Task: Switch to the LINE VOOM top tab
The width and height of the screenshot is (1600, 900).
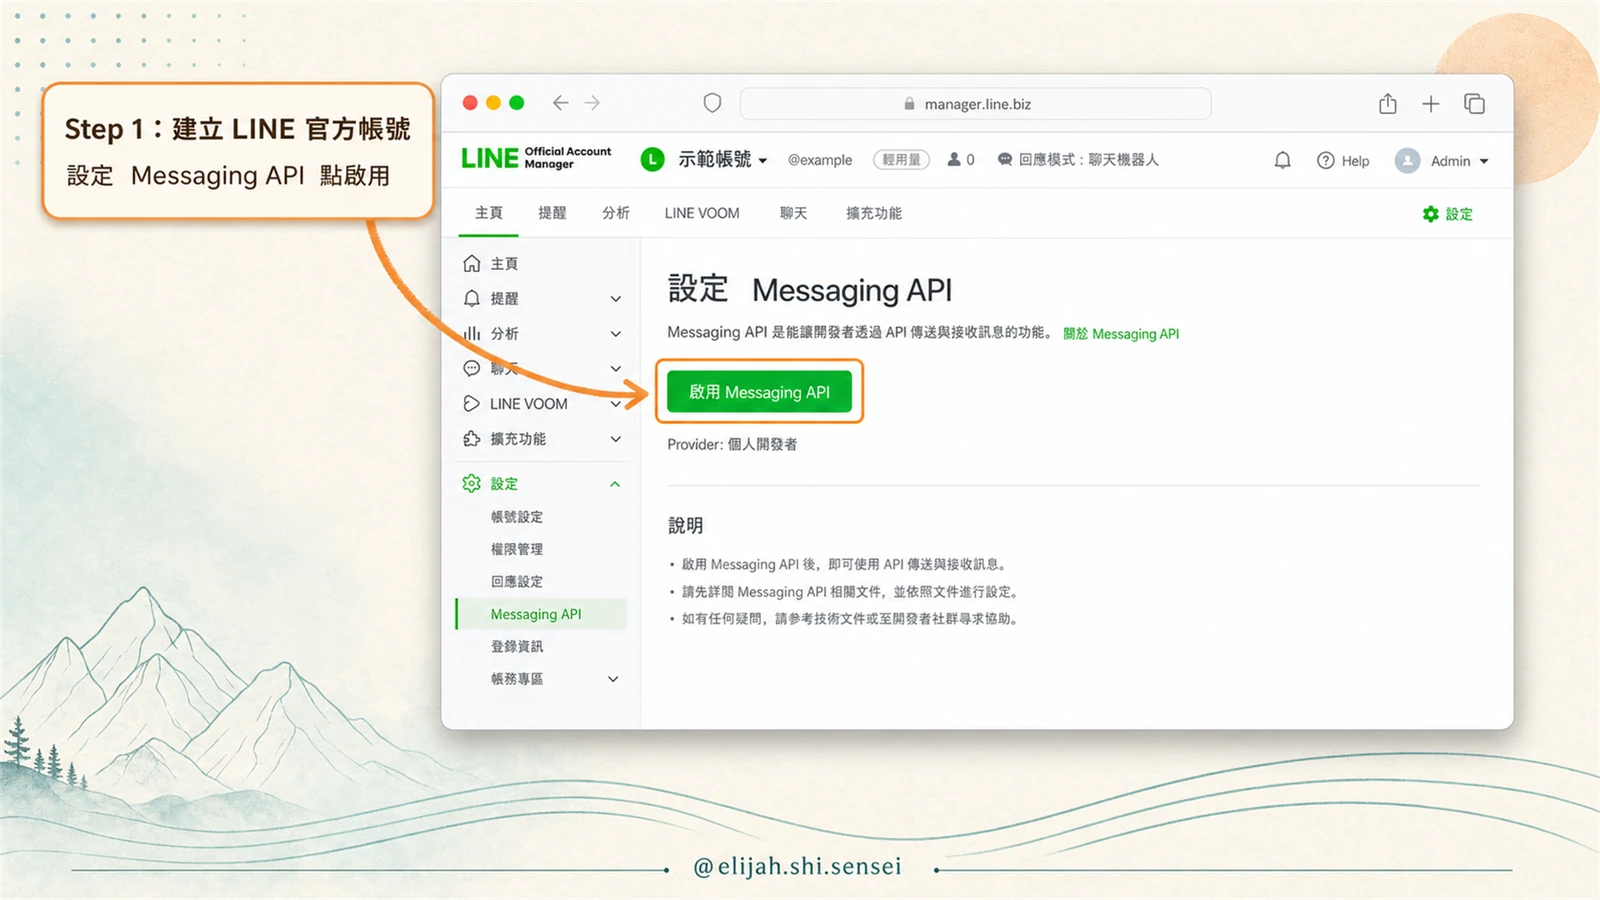Action: coord(702,213)
